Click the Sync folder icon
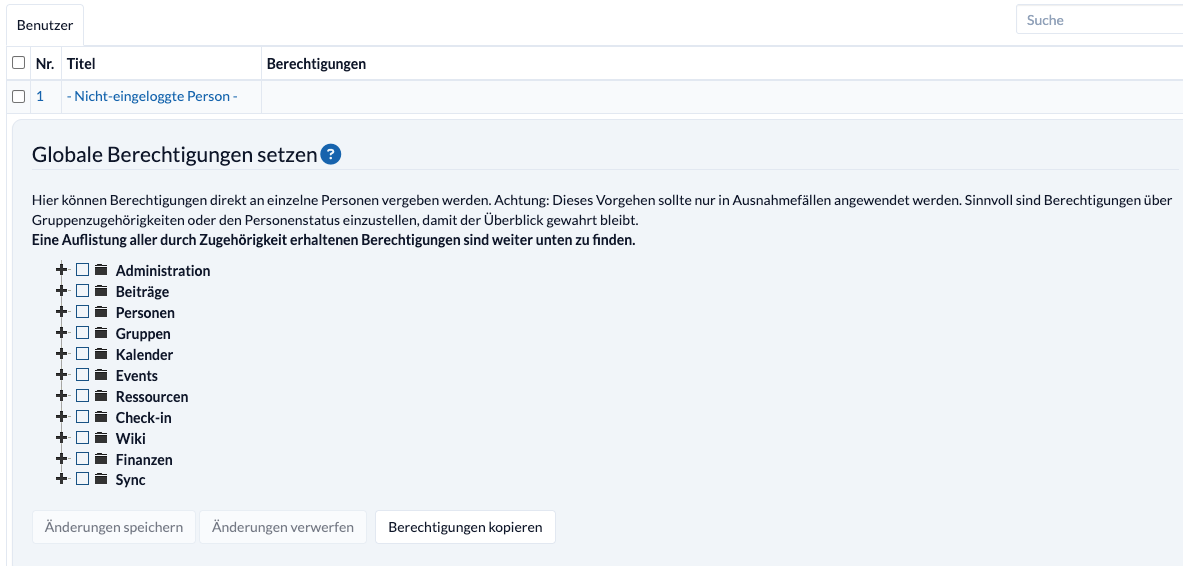1183x566 pixels. [101, 479]
